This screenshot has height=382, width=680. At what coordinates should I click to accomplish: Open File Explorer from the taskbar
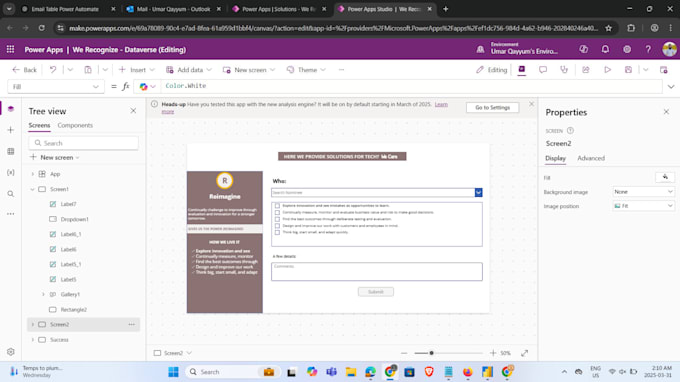[351, 372]
